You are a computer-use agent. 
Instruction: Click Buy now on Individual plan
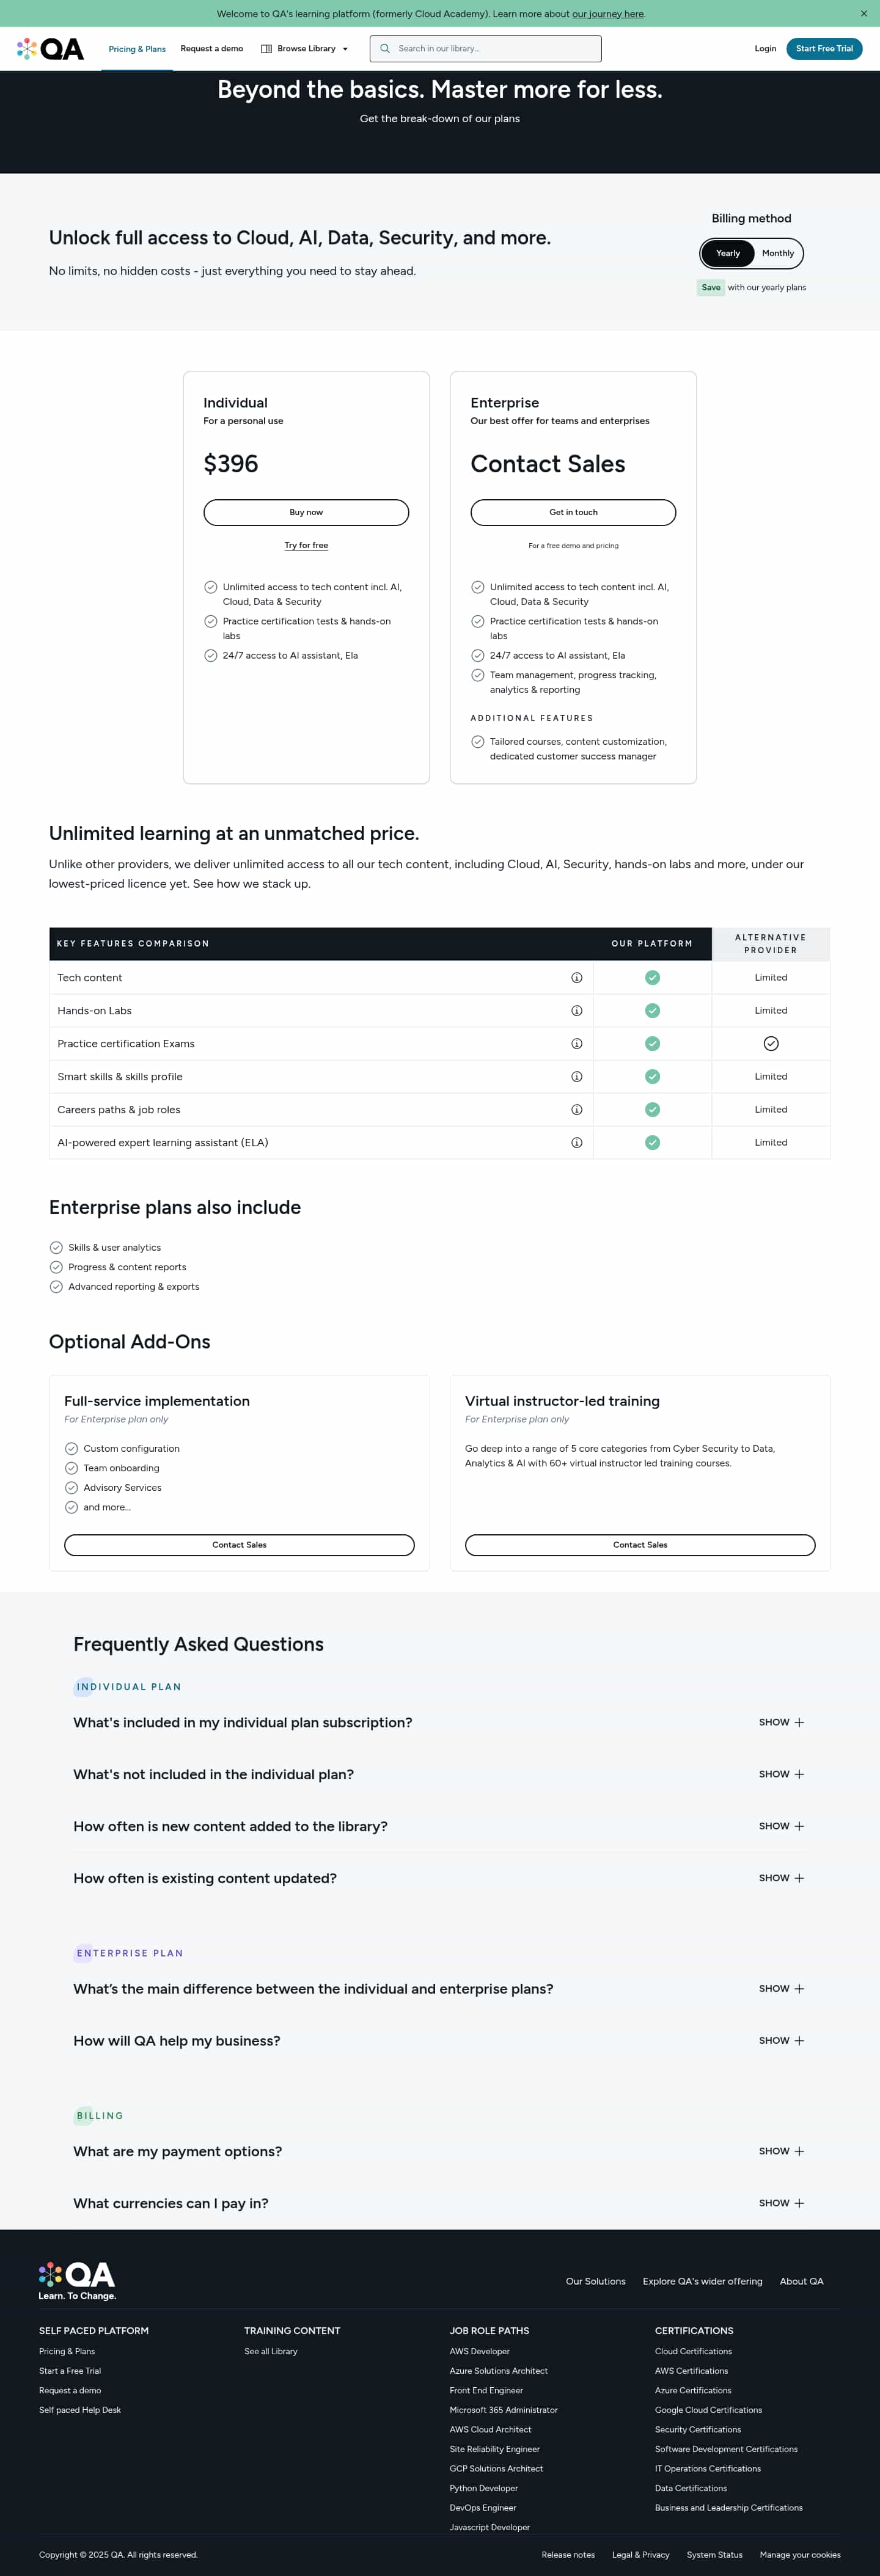(x=306, y=512)
